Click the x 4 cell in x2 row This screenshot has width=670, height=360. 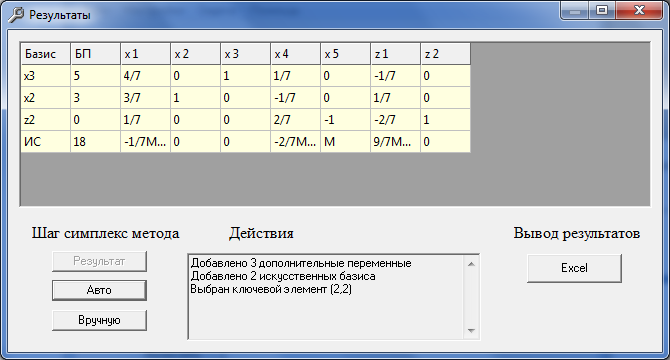coord(295,98)
